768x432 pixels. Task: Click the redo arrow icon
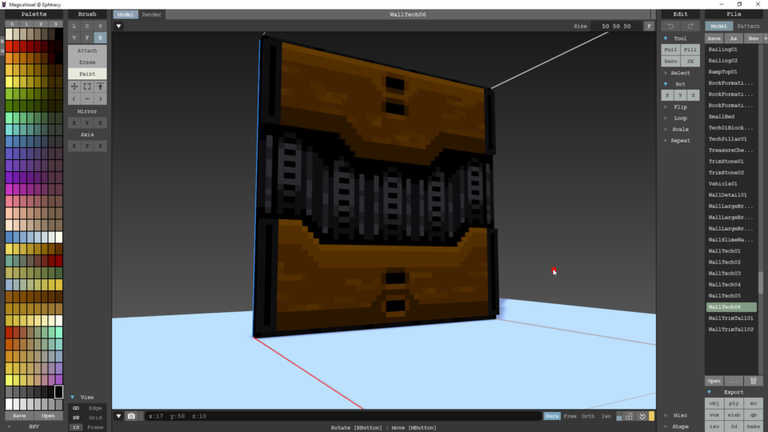[690, 26]
